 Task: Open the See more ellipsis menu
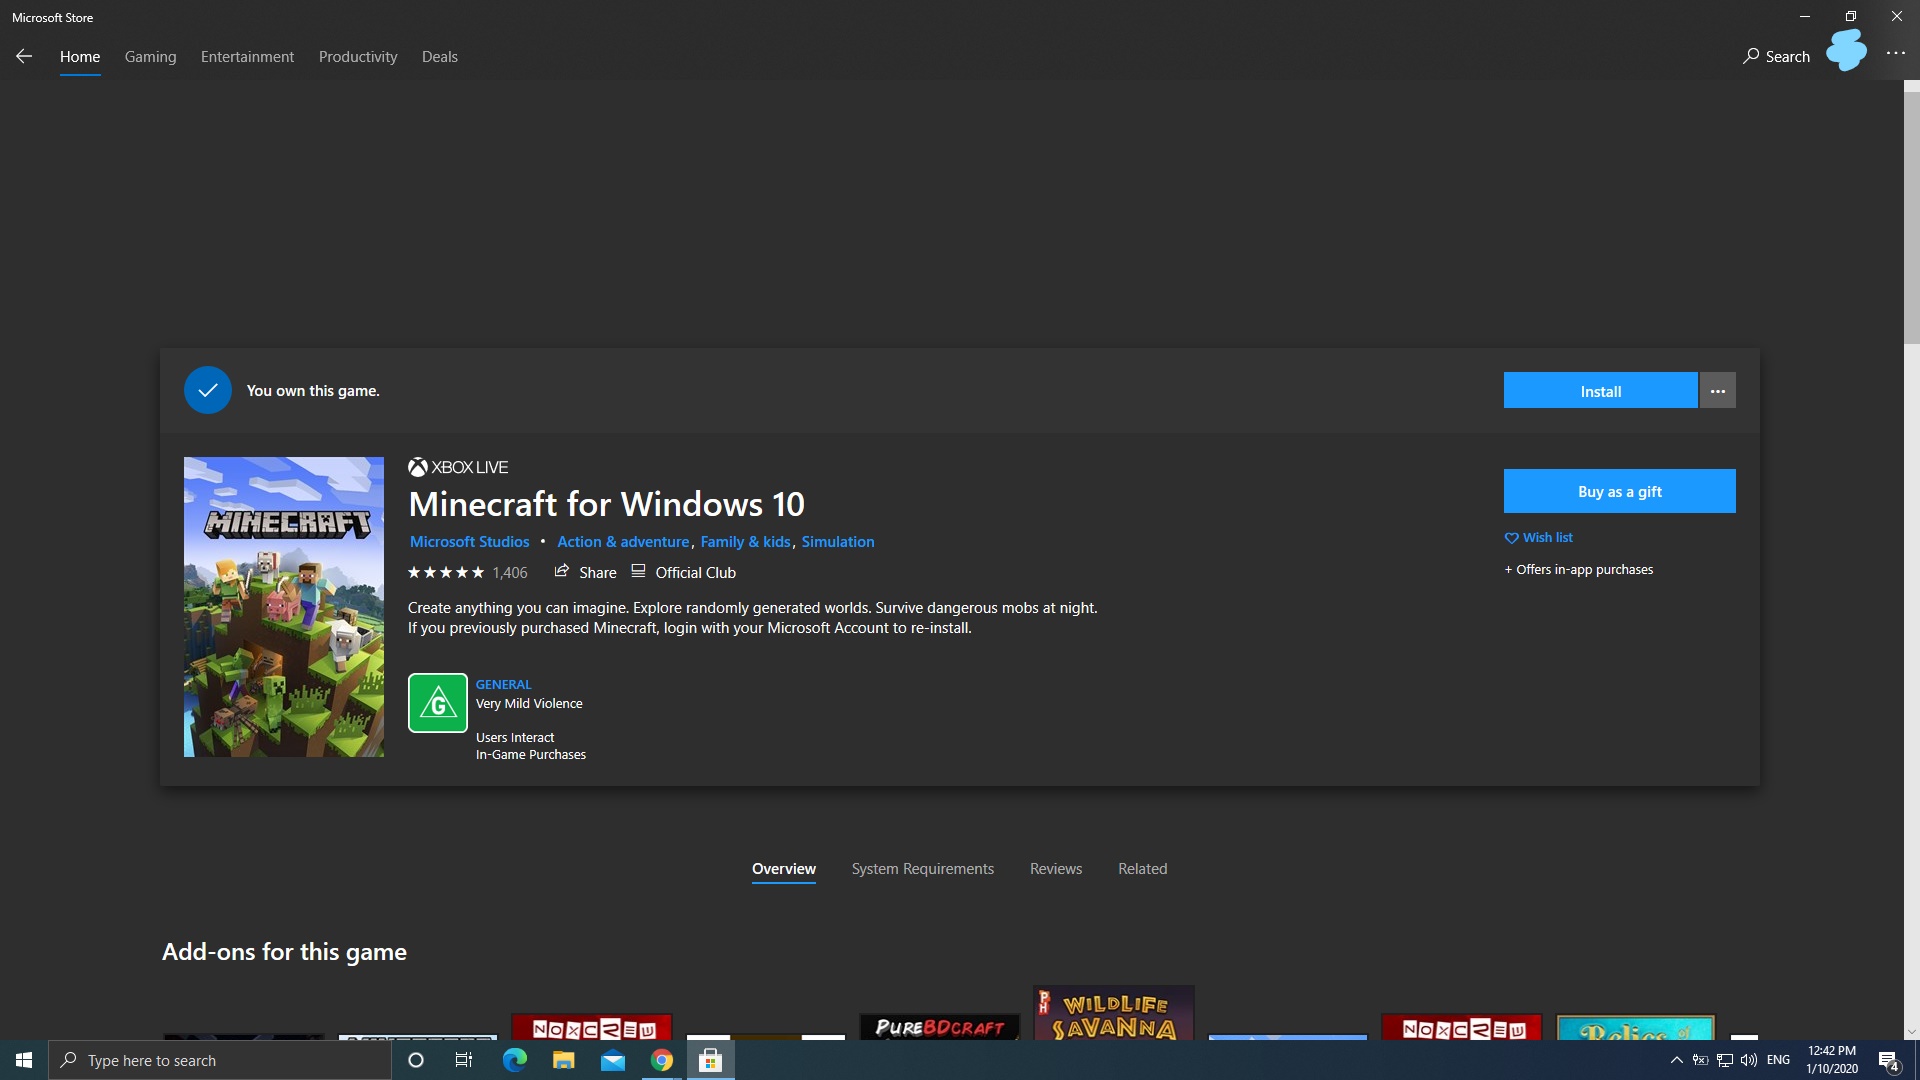click(x=1895, y=54)
